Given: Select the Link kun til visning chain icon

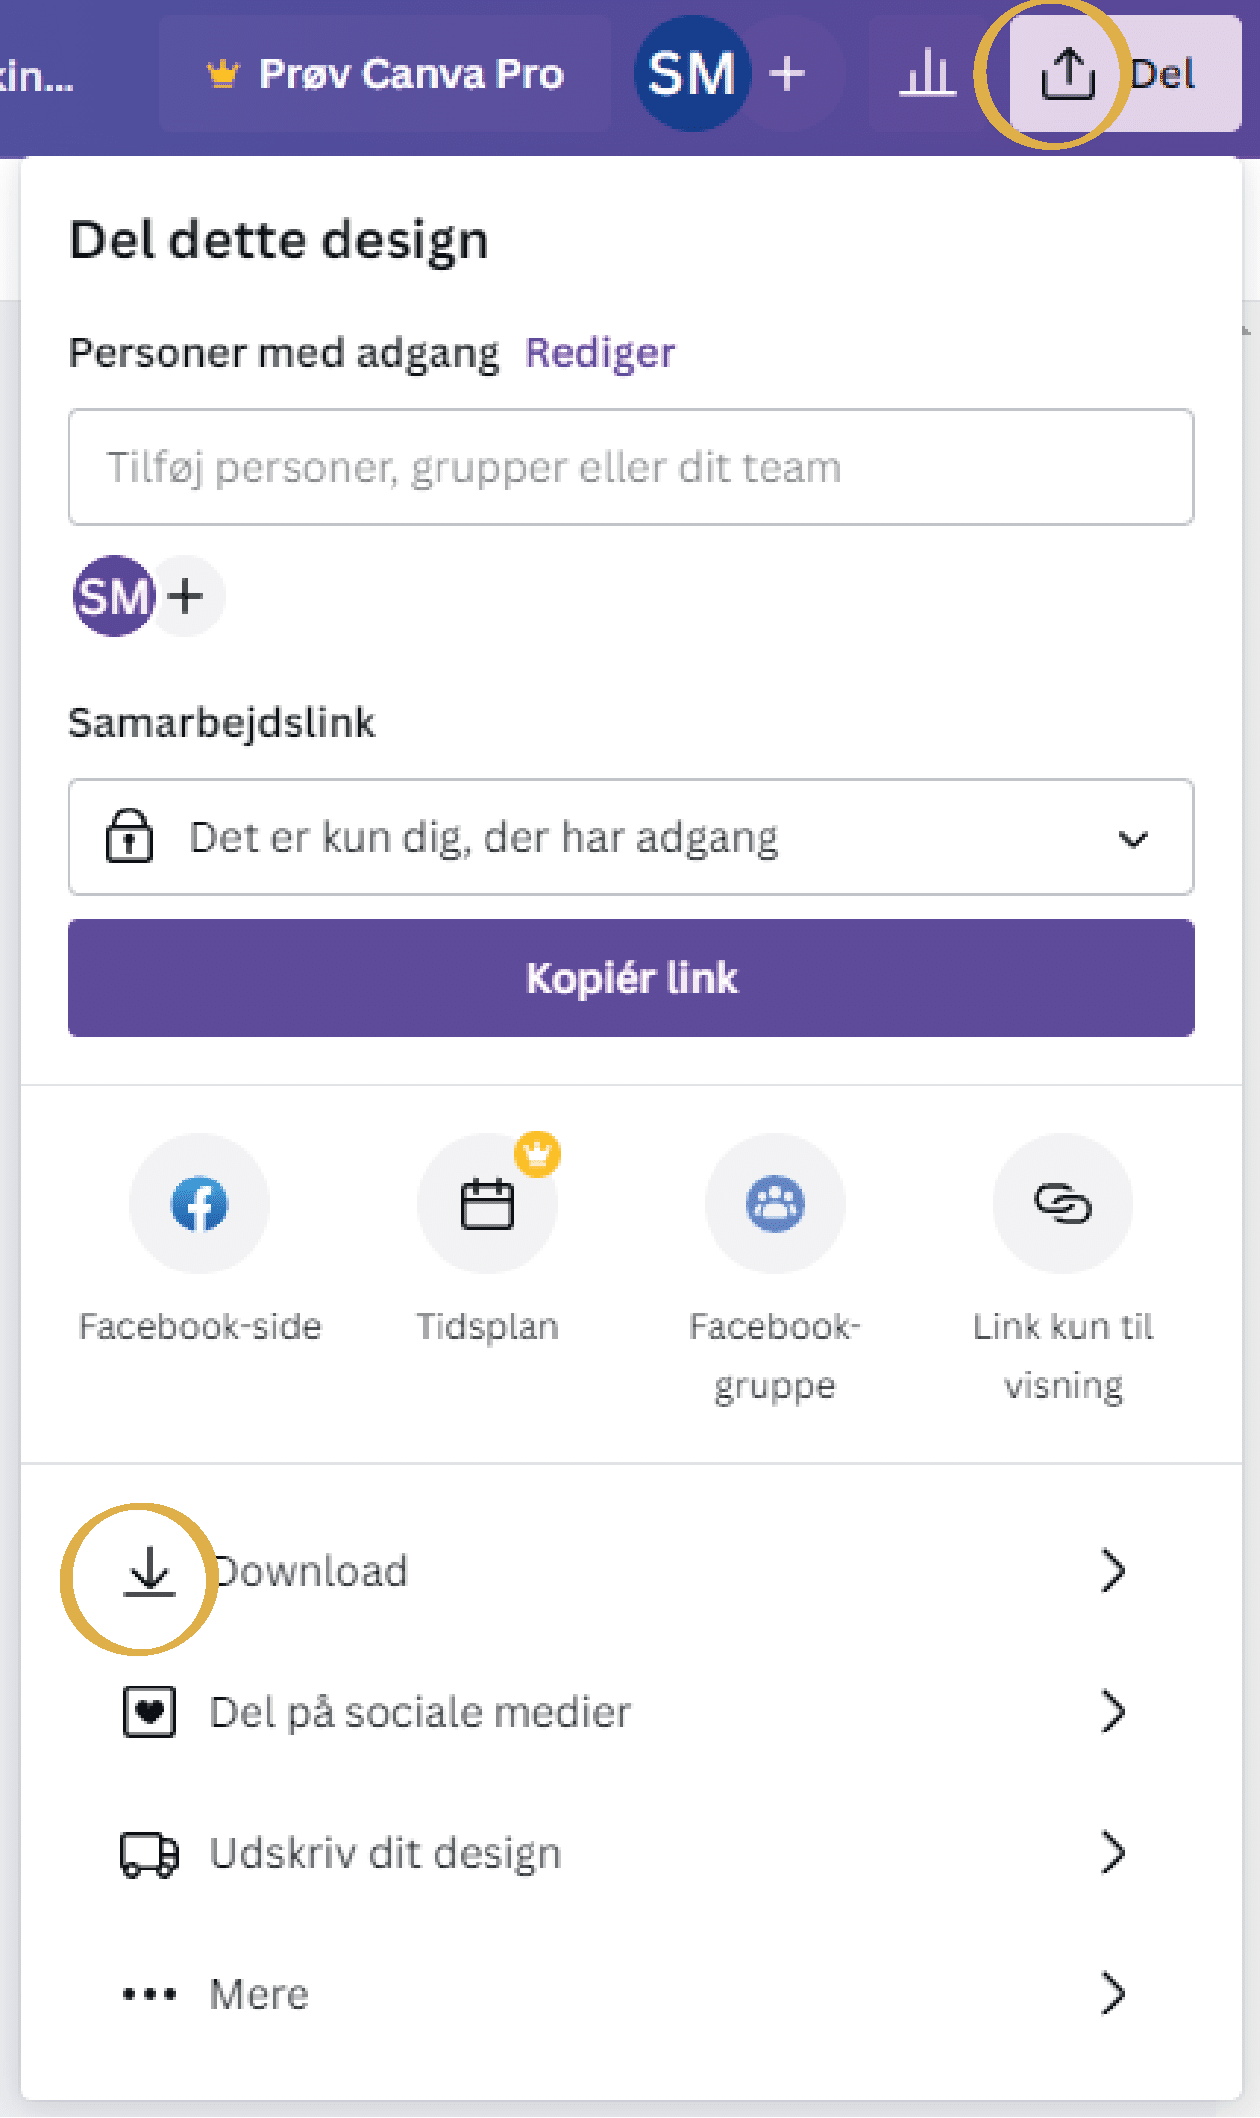Looking at the screenshot, I should tap(1062, 1204).
